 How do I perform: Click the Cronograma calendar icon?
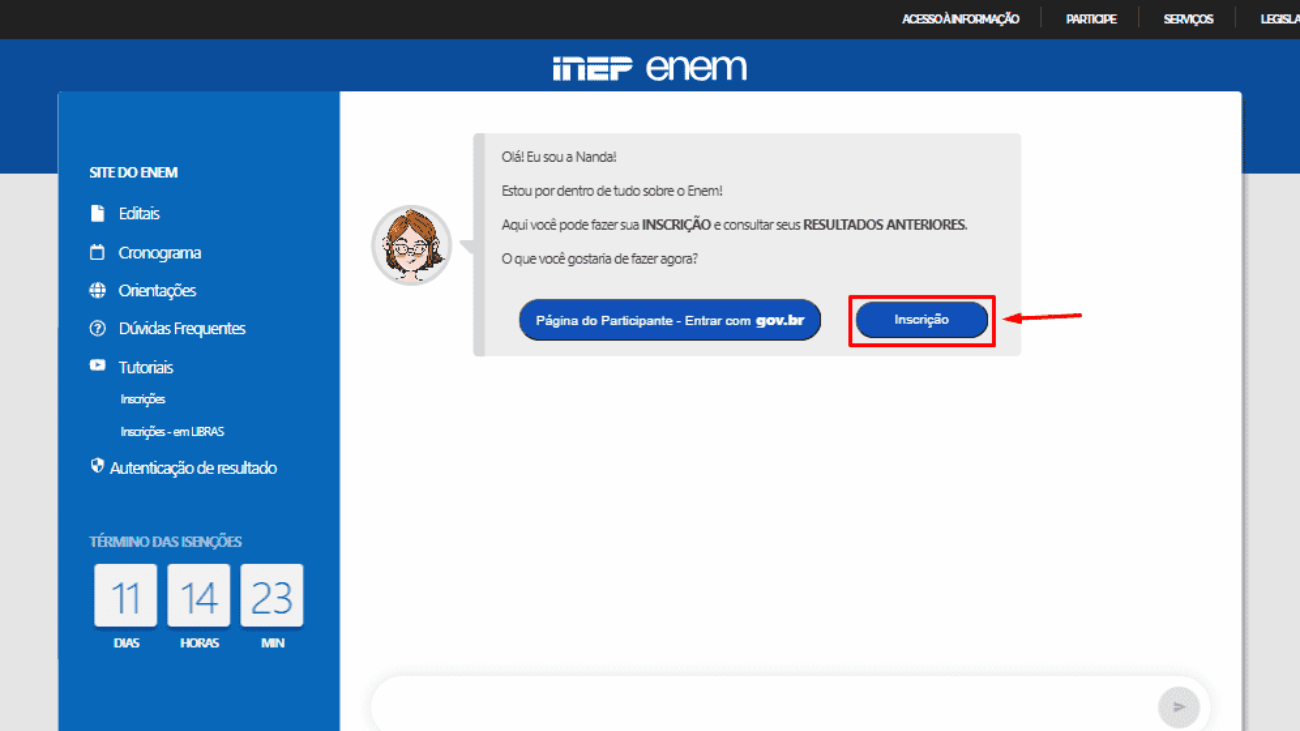coord(97,252)
